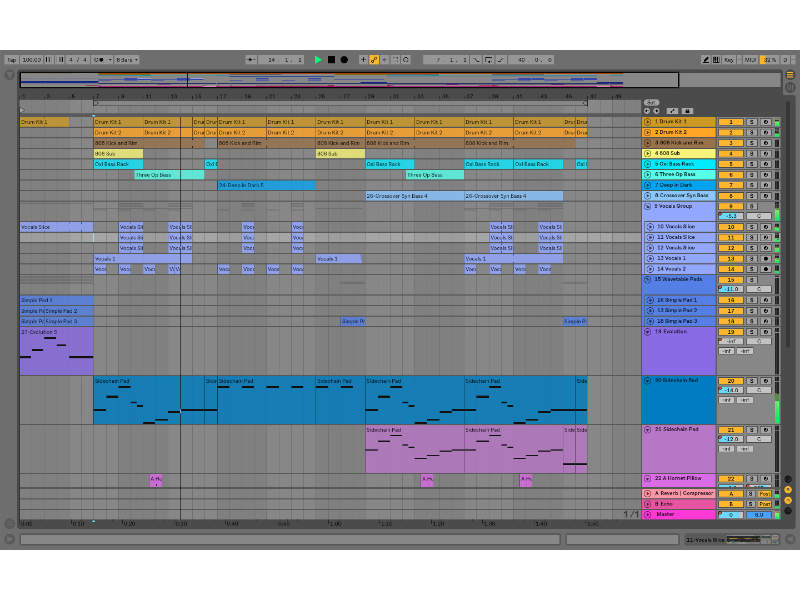Screen dimensions: 800x600
Task: Toggle Post on A Reverb return
Action: point(764,494)
